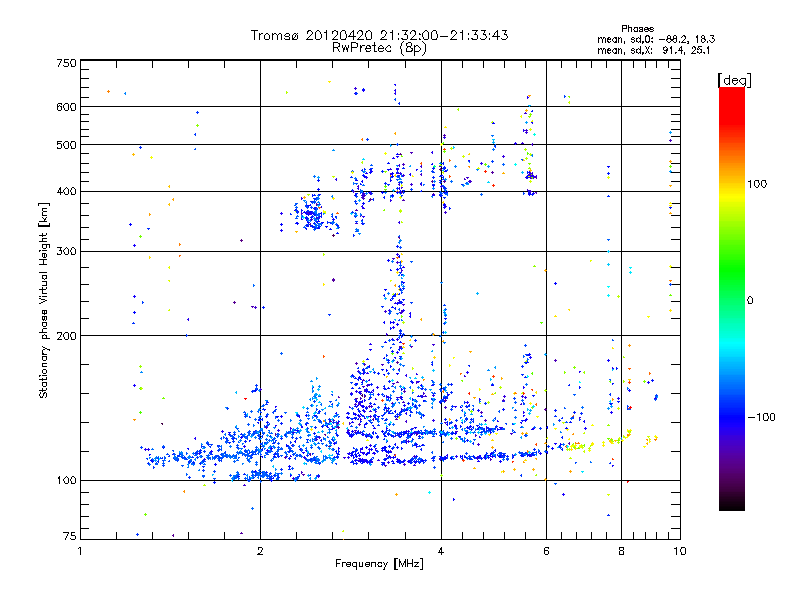800x600 pixels.
Task: Click the 'mean, sd,O: -88.2, 18.3' statistics line
Action: point(656,39)
